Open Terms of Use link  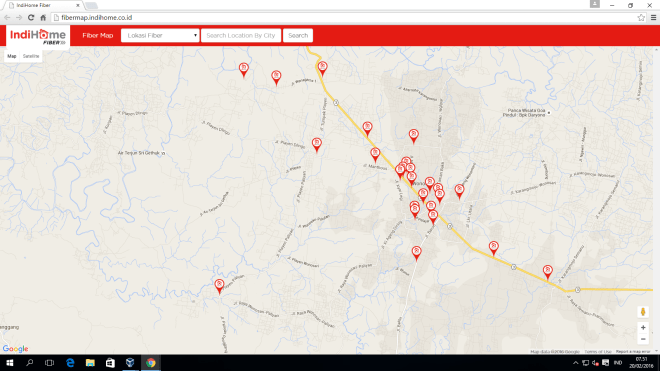click(598, 352)
